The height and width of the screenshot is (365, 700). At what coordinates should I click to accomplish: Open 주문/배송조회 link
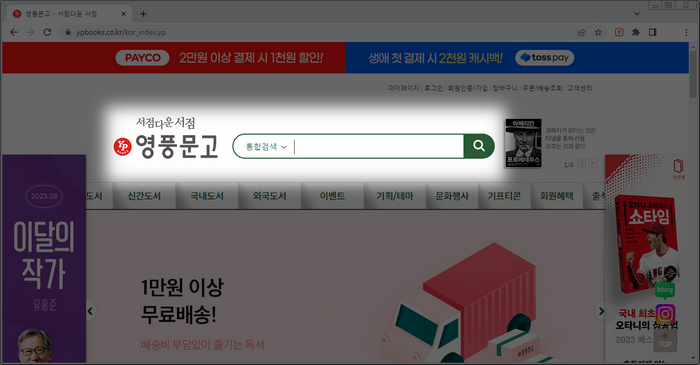coord(542,88)
